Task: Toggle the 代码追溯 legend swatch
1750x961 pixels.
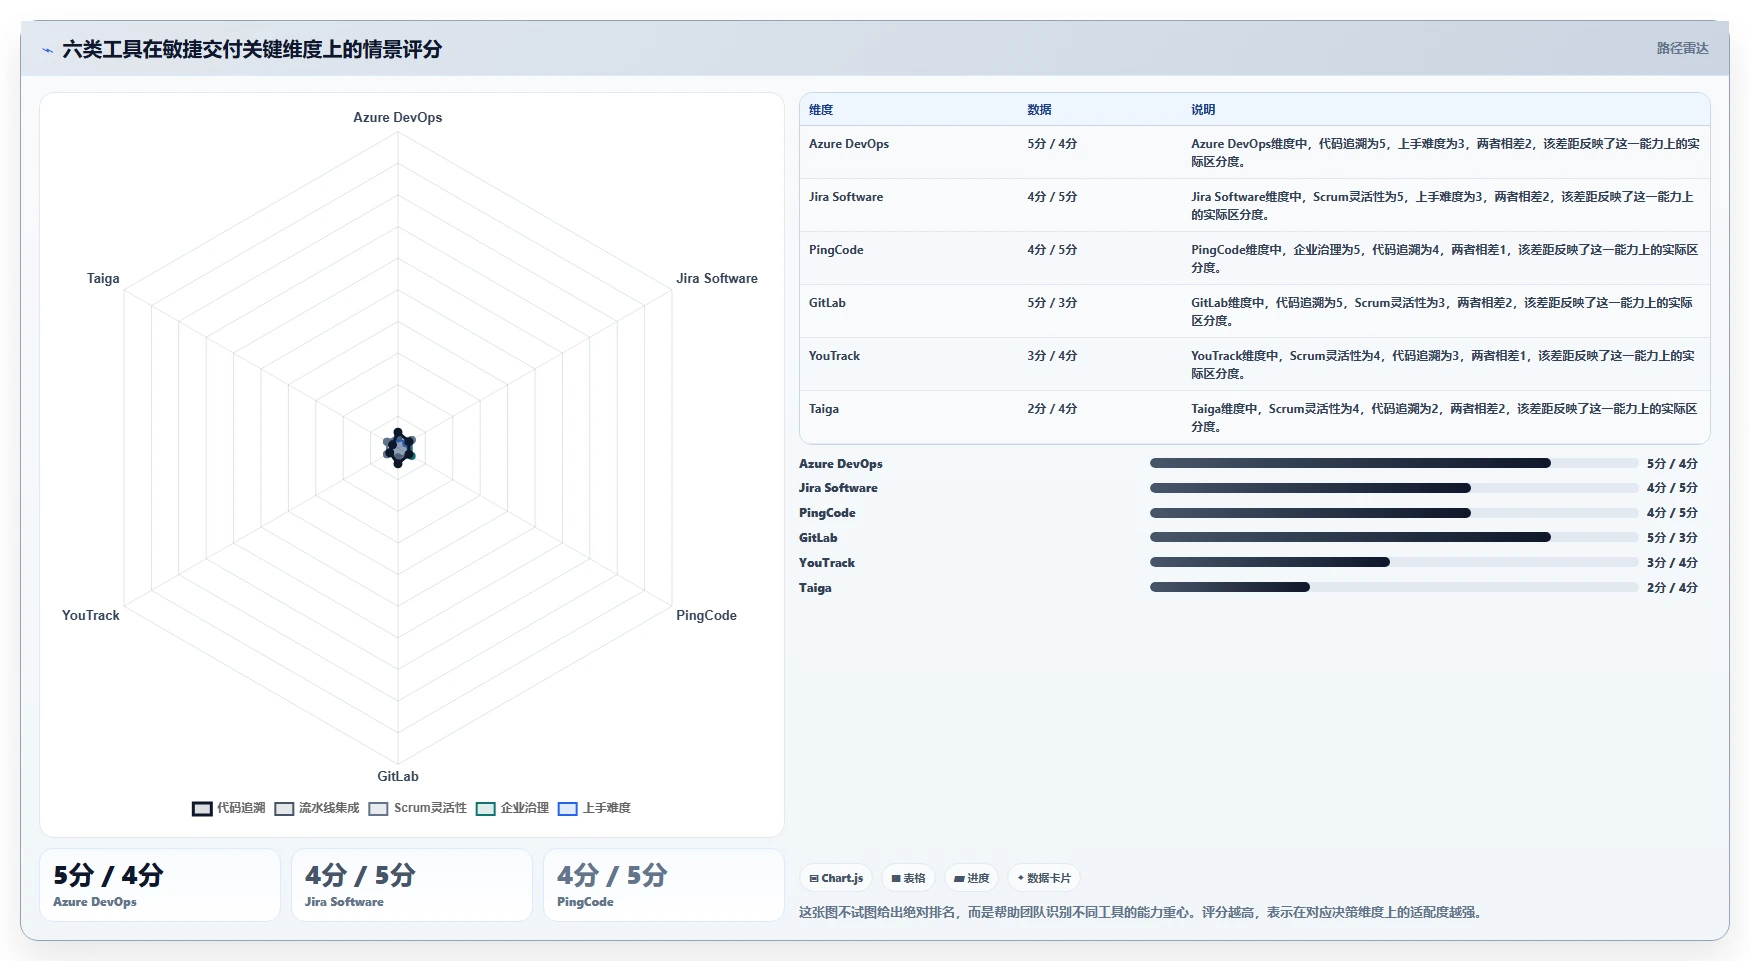Action: point(202,809)
